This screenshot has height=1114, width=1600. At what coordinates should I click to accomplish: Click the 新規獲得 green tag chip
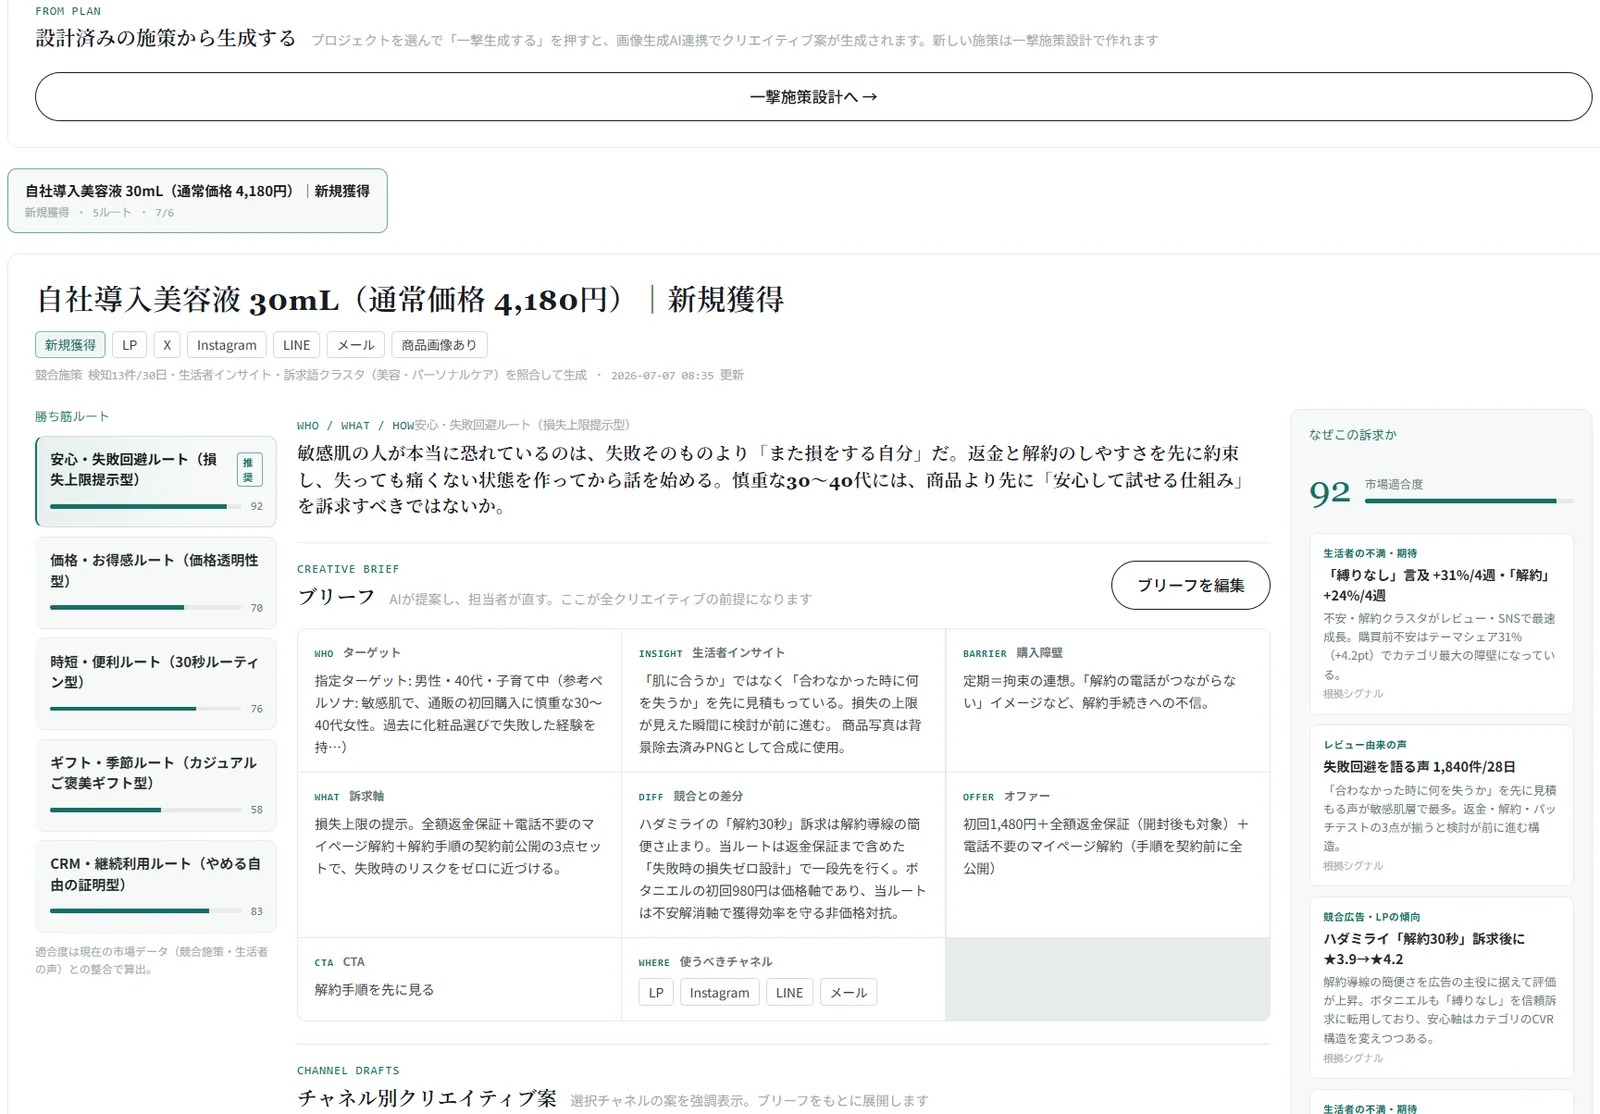[70, 345]
